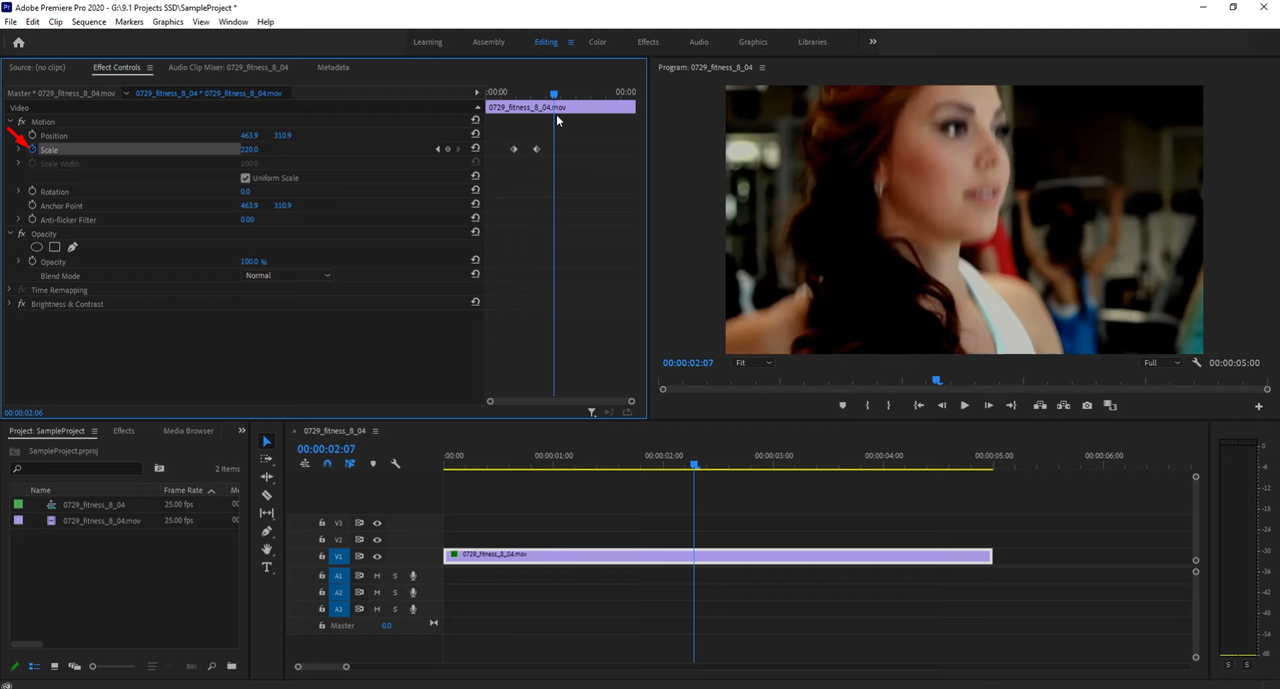Collapse the Motion effect group

(x=10, y=121)
